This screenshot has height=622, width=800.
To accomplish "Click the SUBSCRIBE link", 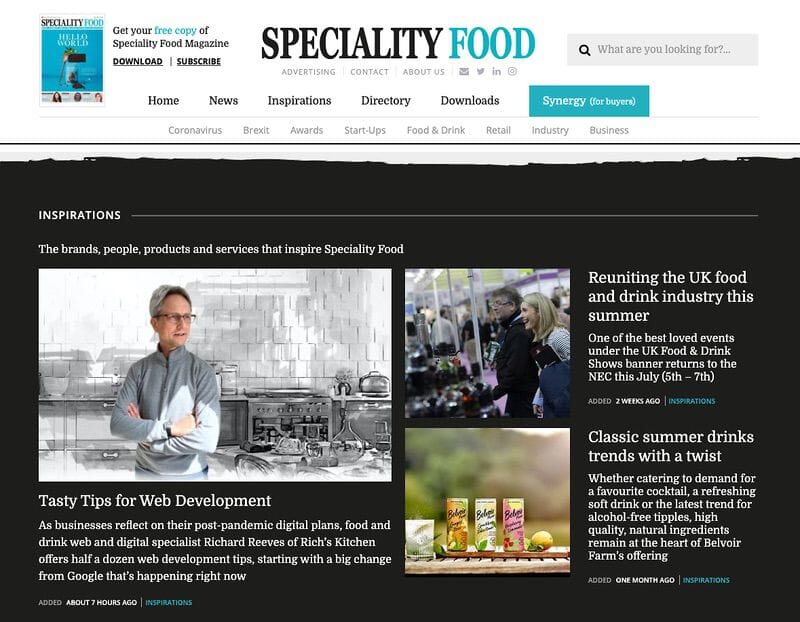I will point(198,61).
